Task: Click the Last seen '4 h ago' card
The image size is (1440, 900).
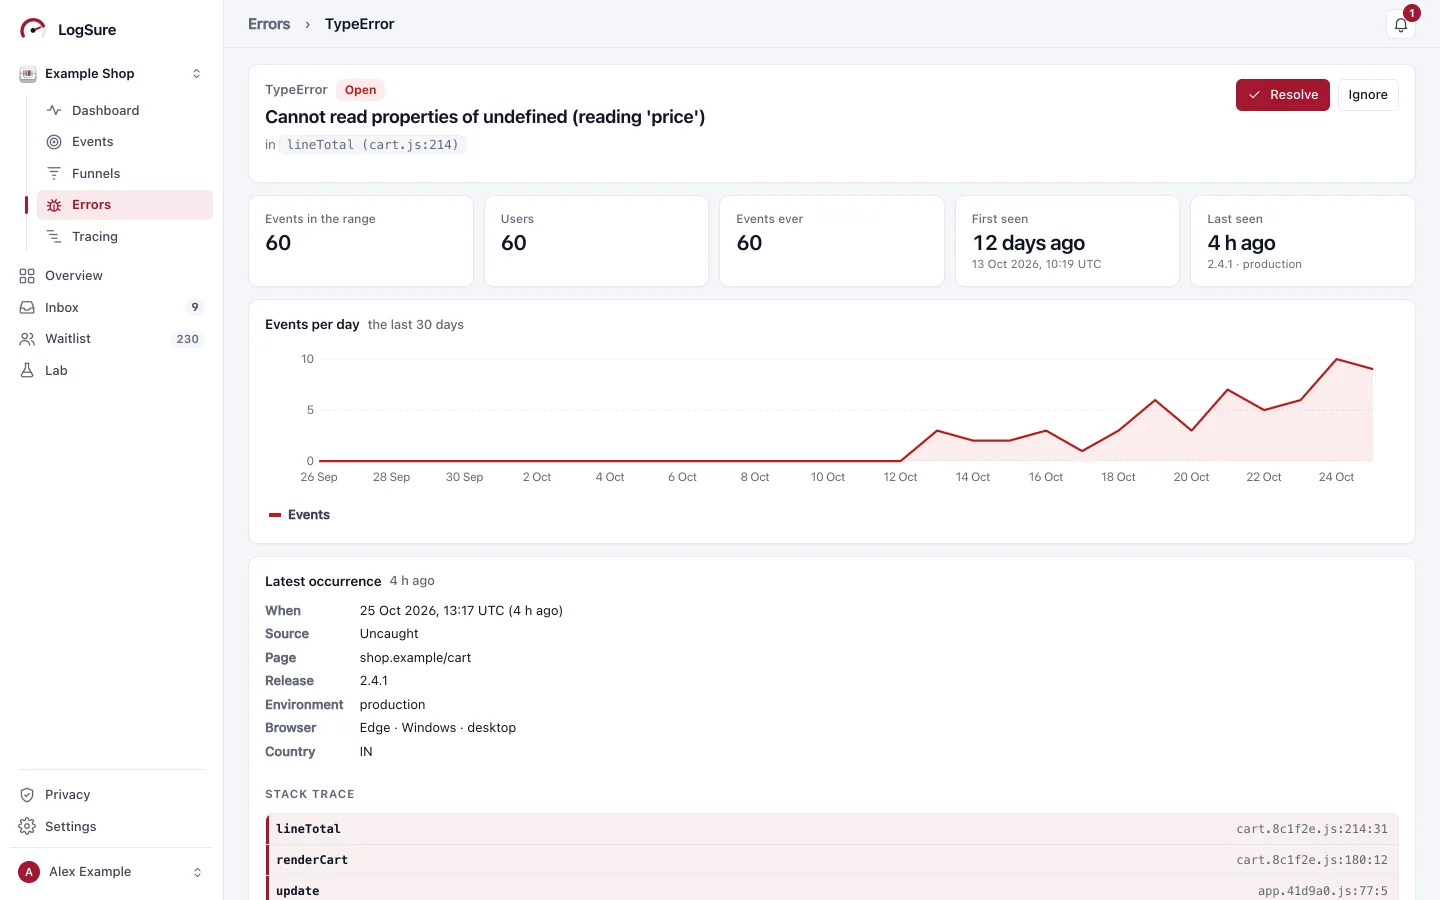Action: (x=1303, y=241)
